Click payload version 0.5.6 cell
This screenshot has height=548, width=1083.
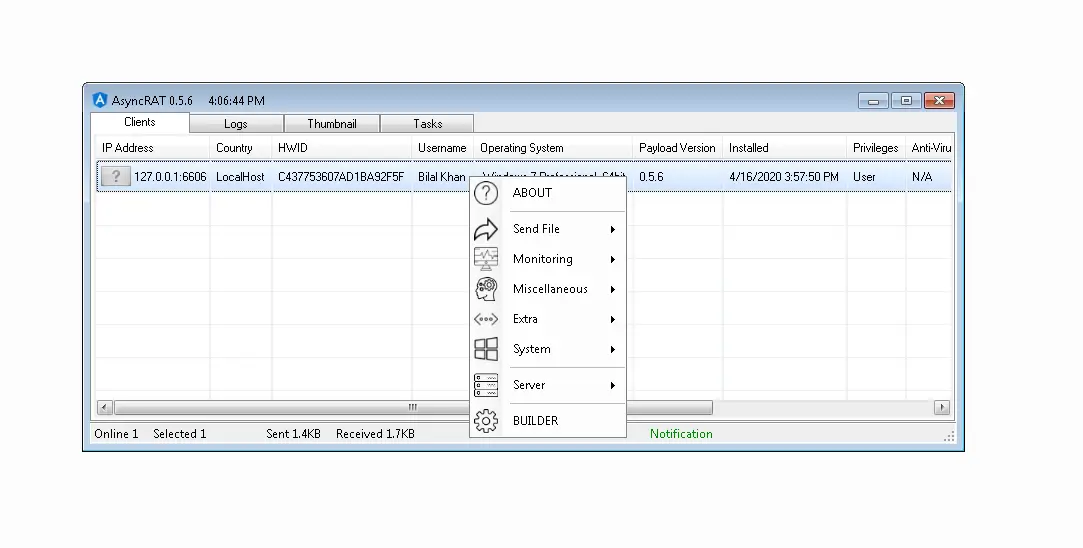pos(651,177)
